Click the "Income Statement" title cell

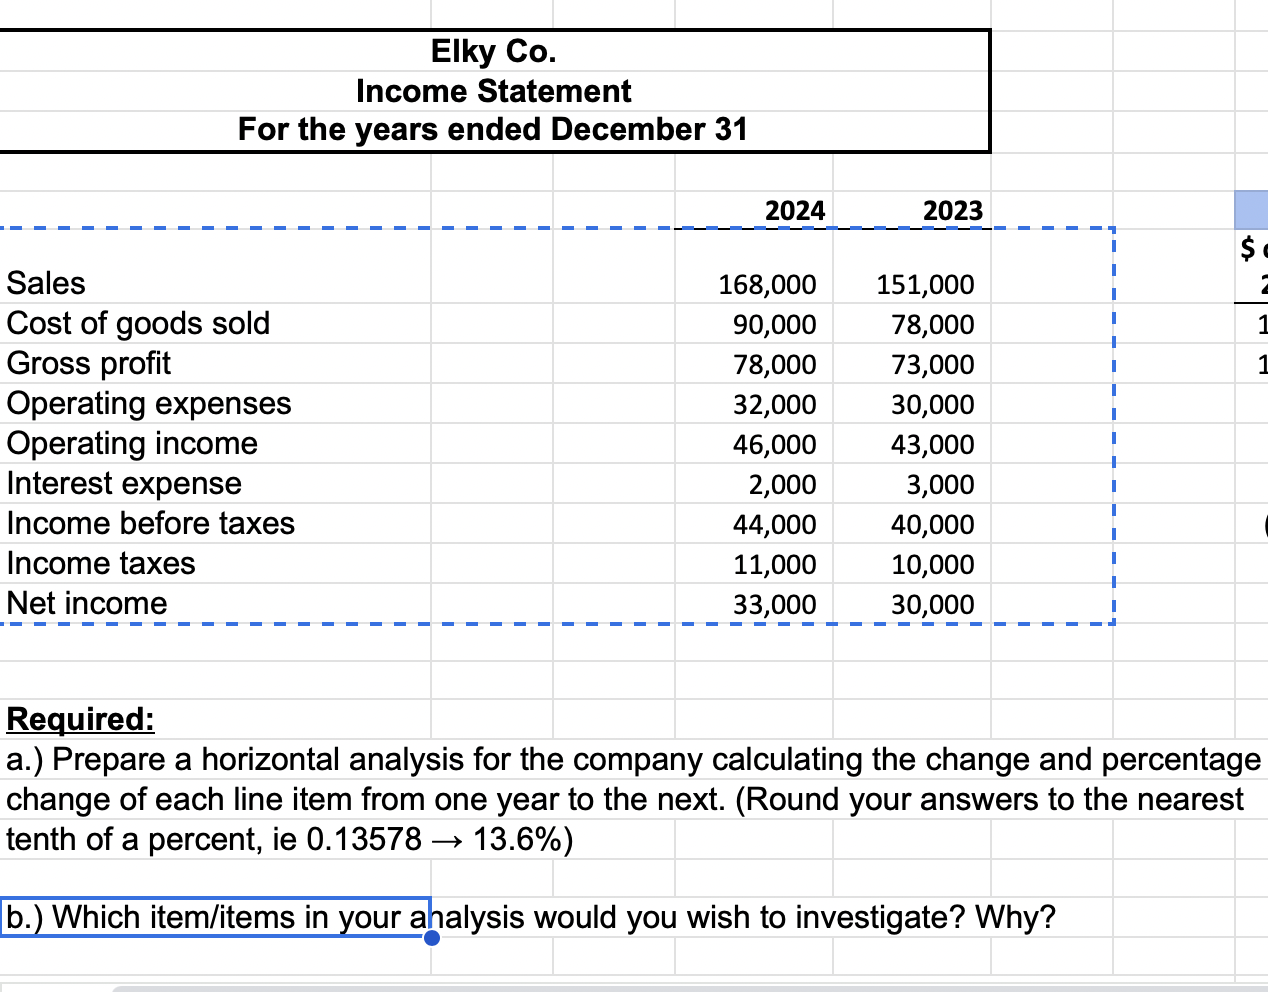point(493,91)
